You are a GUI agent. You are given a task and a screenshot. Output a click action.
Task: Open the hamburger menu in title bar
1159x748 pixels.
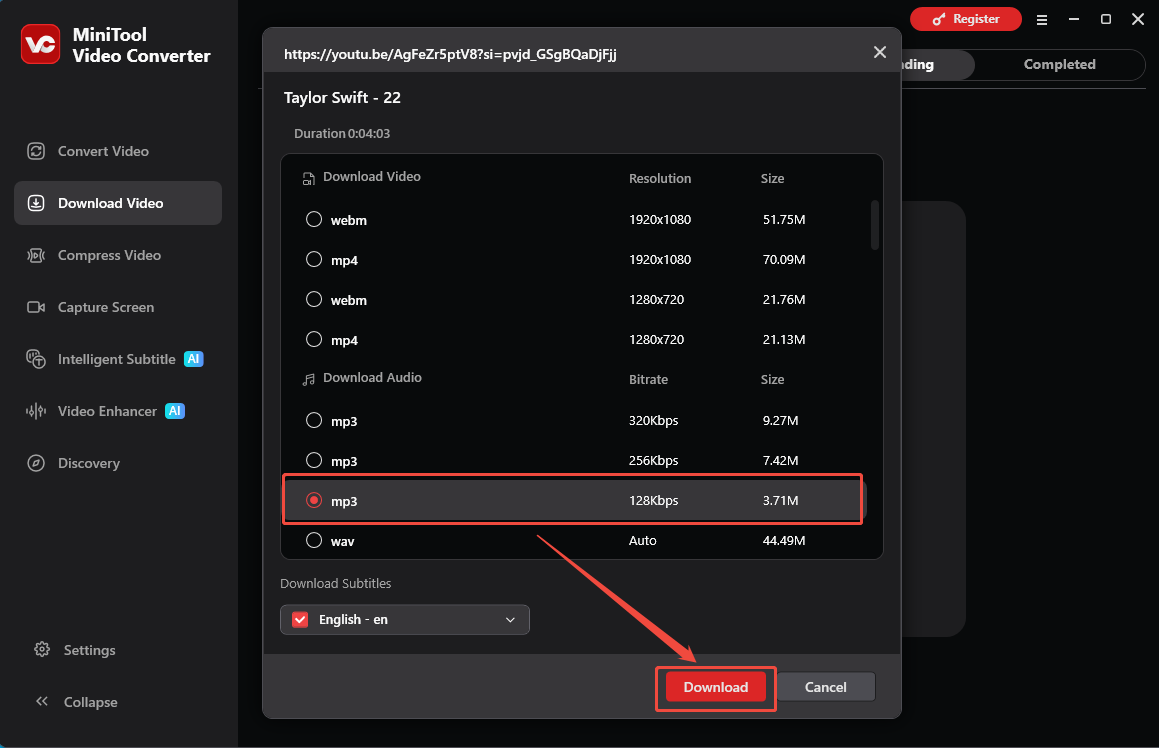click(x=1041, y=20)
